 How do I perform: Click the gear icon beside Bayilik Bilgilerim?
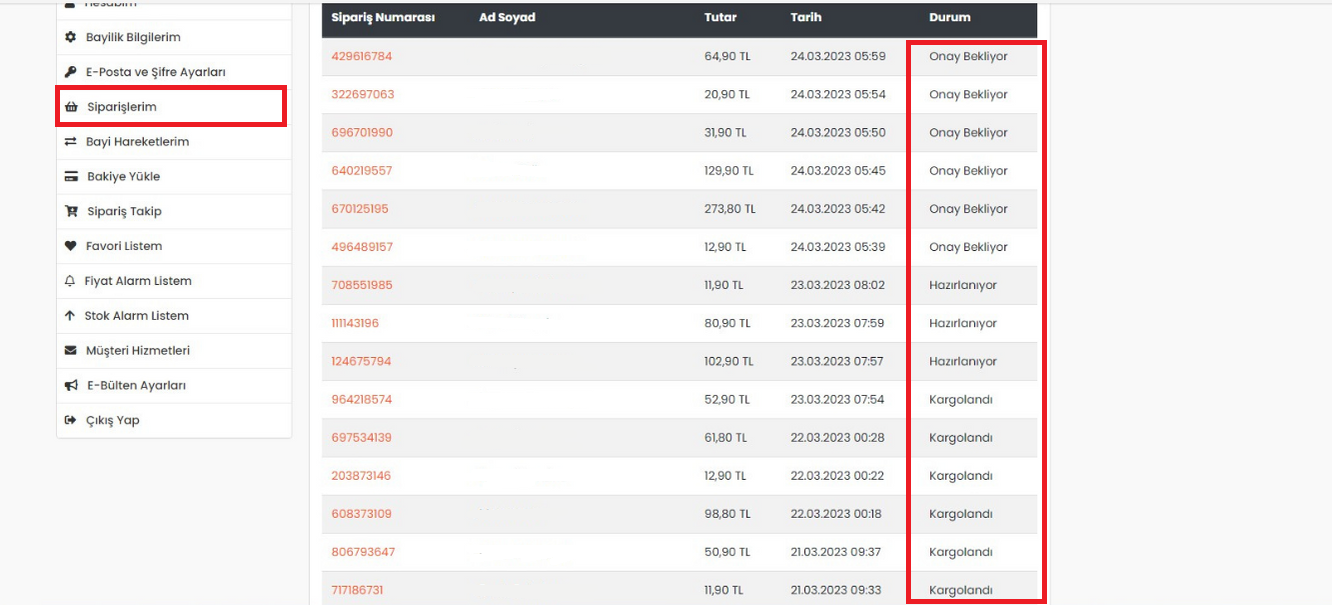pos(70,37)
